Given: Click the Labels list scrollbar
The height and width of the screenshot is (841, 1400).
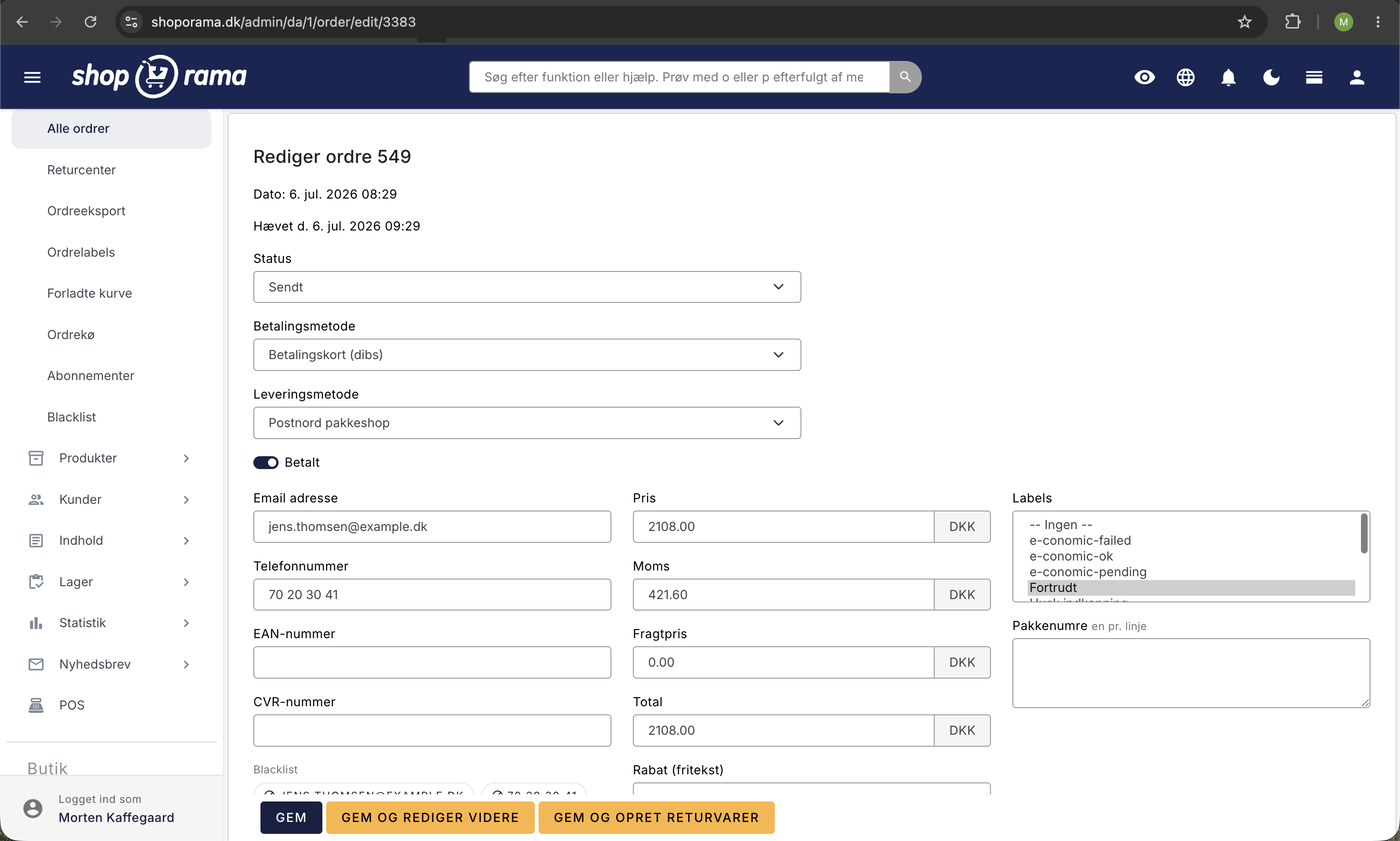Looking at the screenshot, I should click(1364, 533).
